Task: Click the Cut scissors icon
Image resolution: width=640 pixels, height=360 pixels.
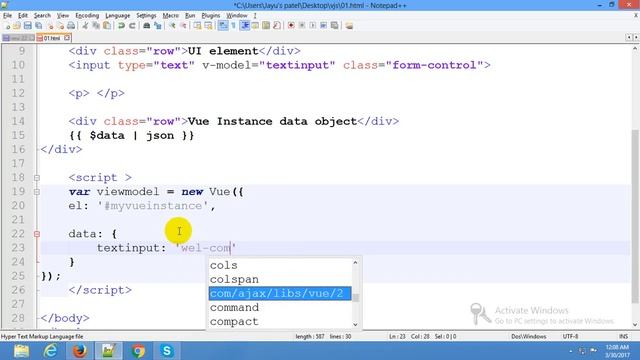Action: (x=85, y=26)
